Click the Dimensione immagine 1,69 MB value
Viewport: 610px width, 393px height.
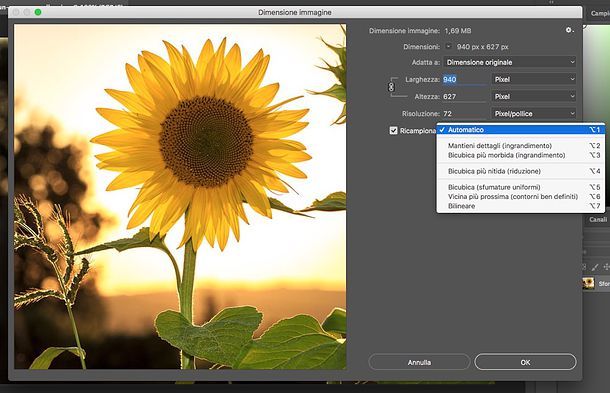coord(458,30)
